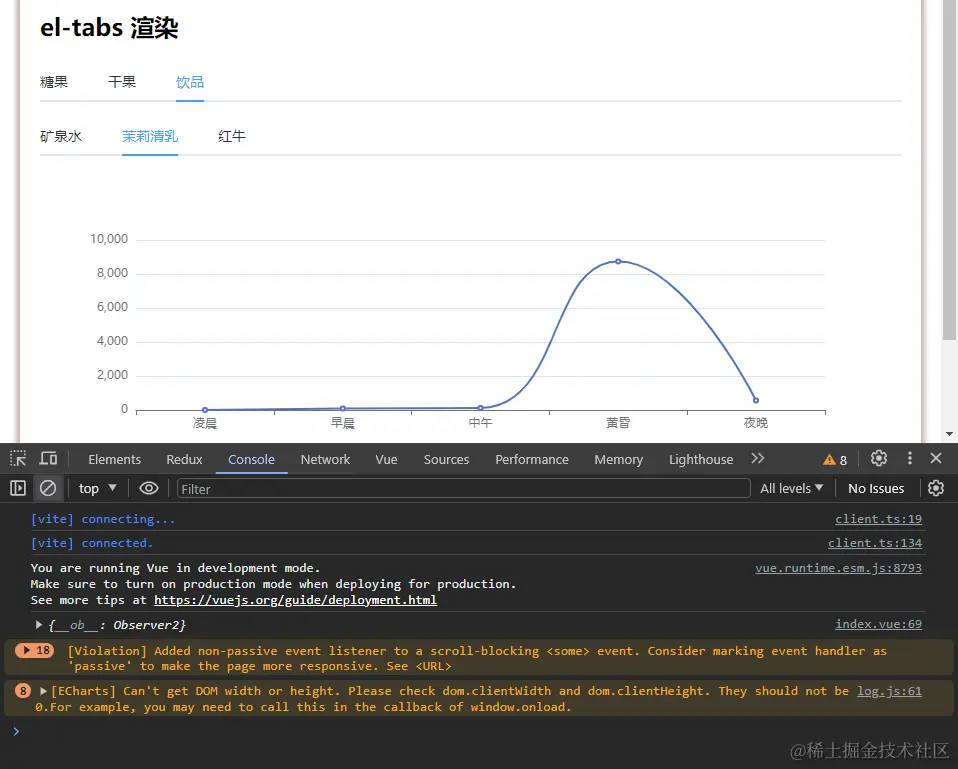Expand the Observer2 object entry
958x769 pixels.
[40, 625]
